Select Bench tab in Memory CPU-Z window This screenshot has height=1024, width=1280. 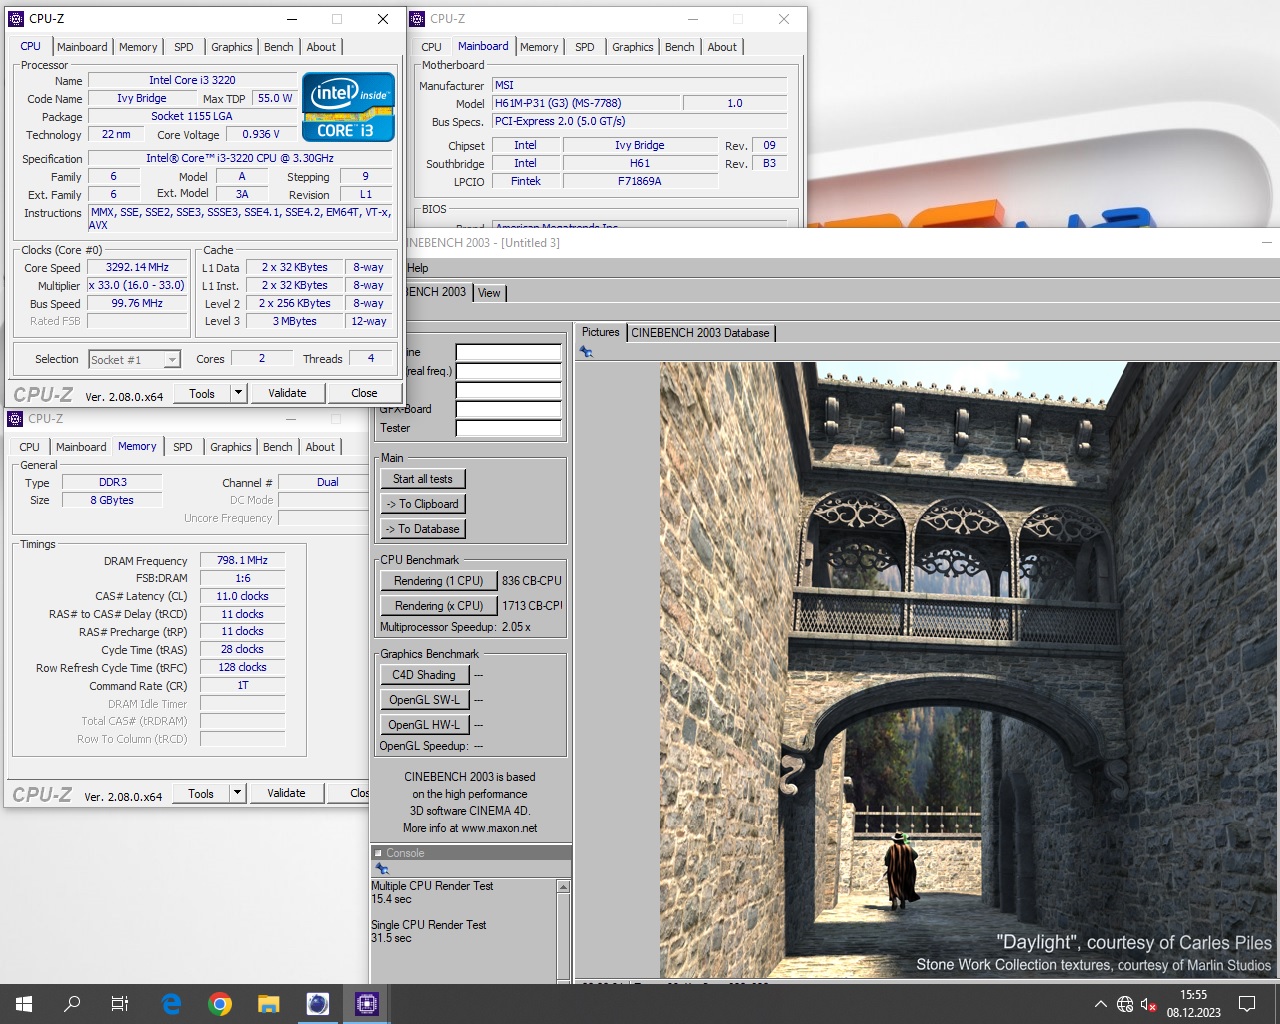point(278,447)
